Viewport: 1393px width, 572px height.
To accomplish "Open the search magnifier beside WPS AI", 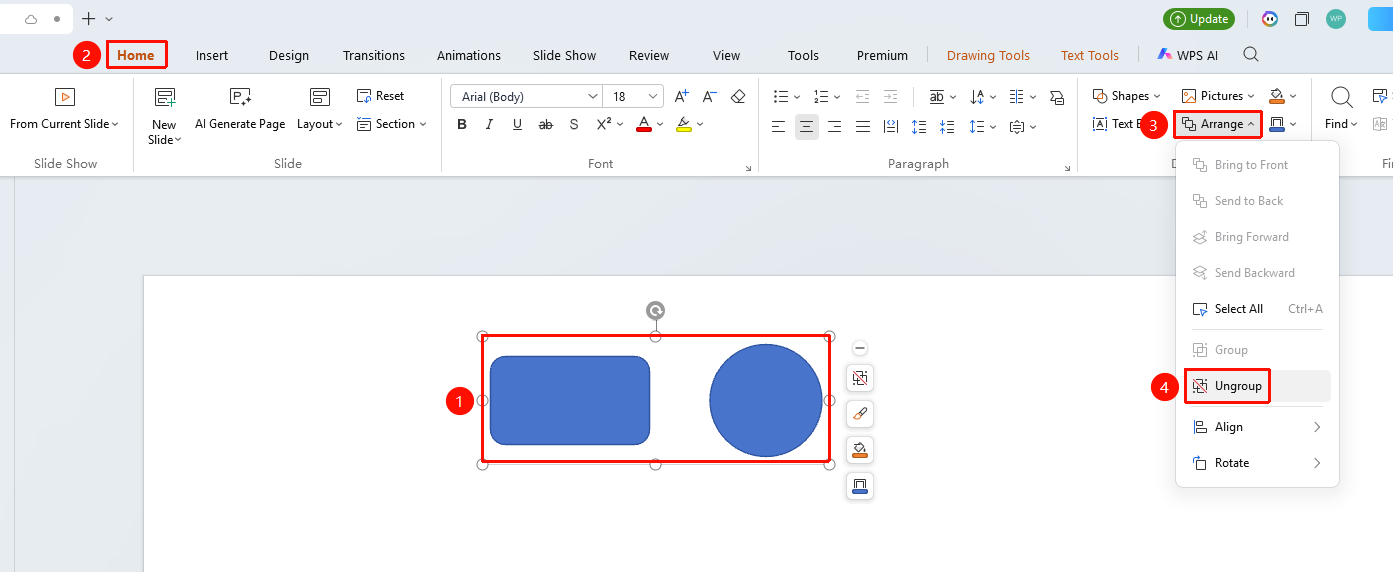I will point(1251,55).
